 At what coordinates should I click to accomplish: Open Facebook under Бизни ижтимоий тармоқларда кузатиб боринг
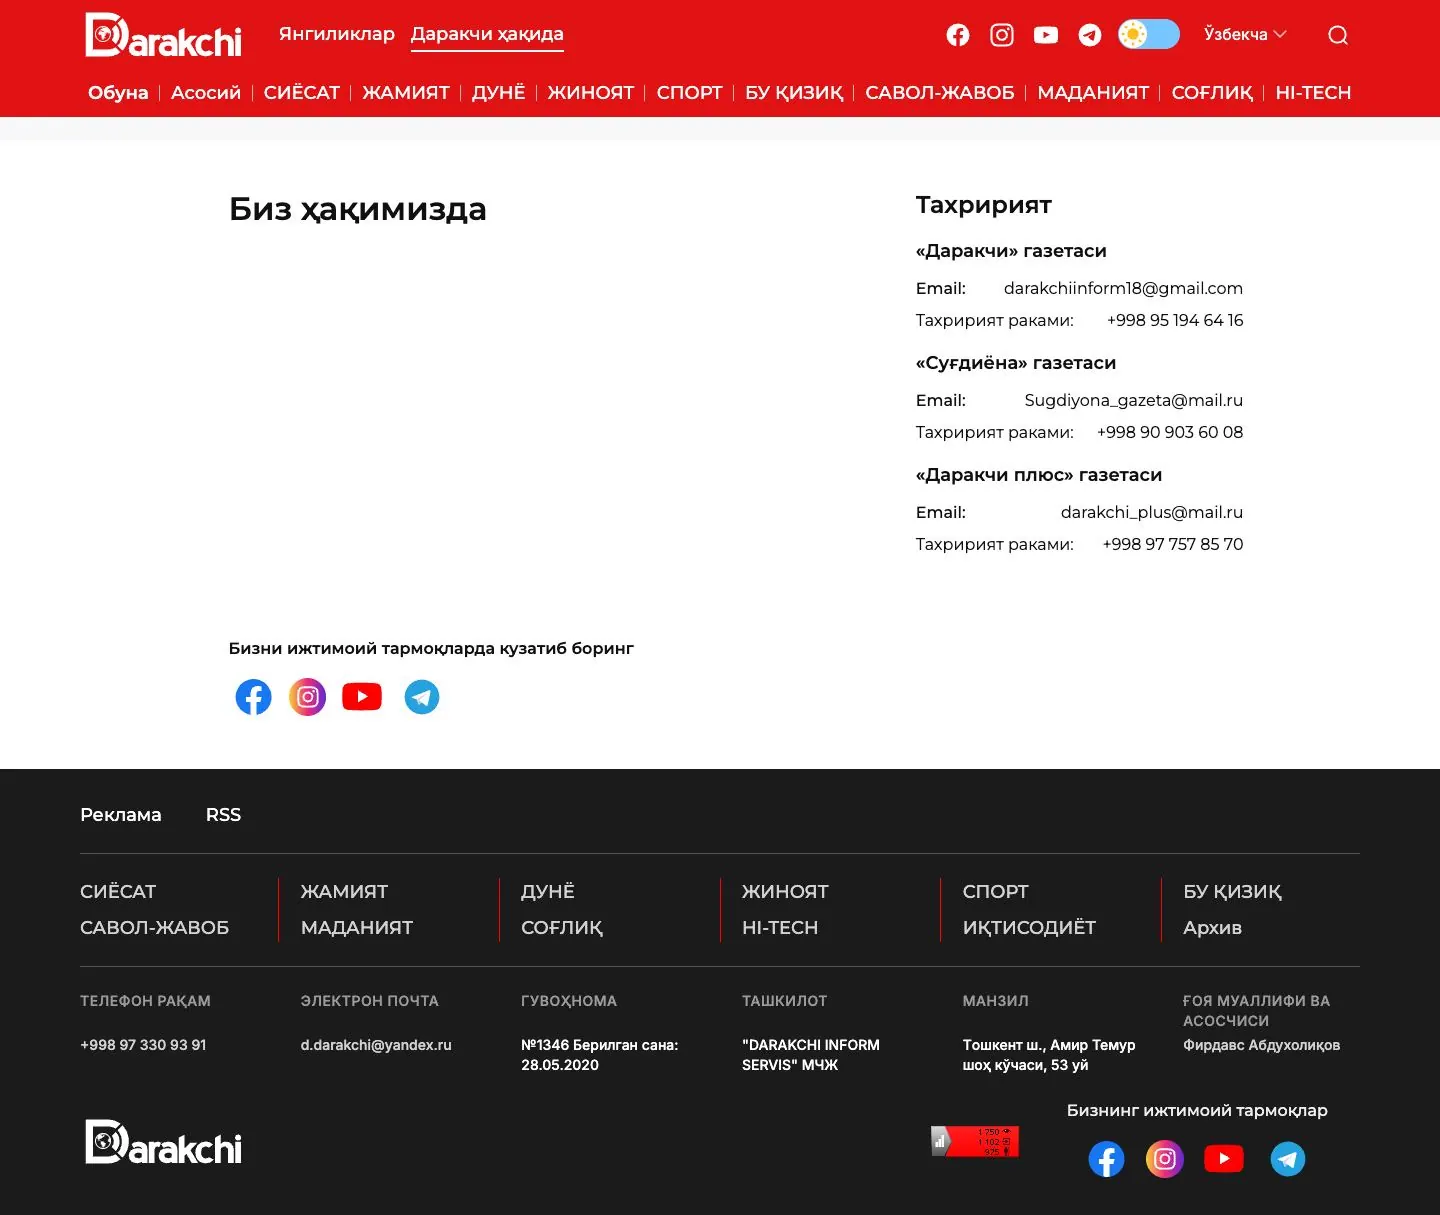click(253, 697)
